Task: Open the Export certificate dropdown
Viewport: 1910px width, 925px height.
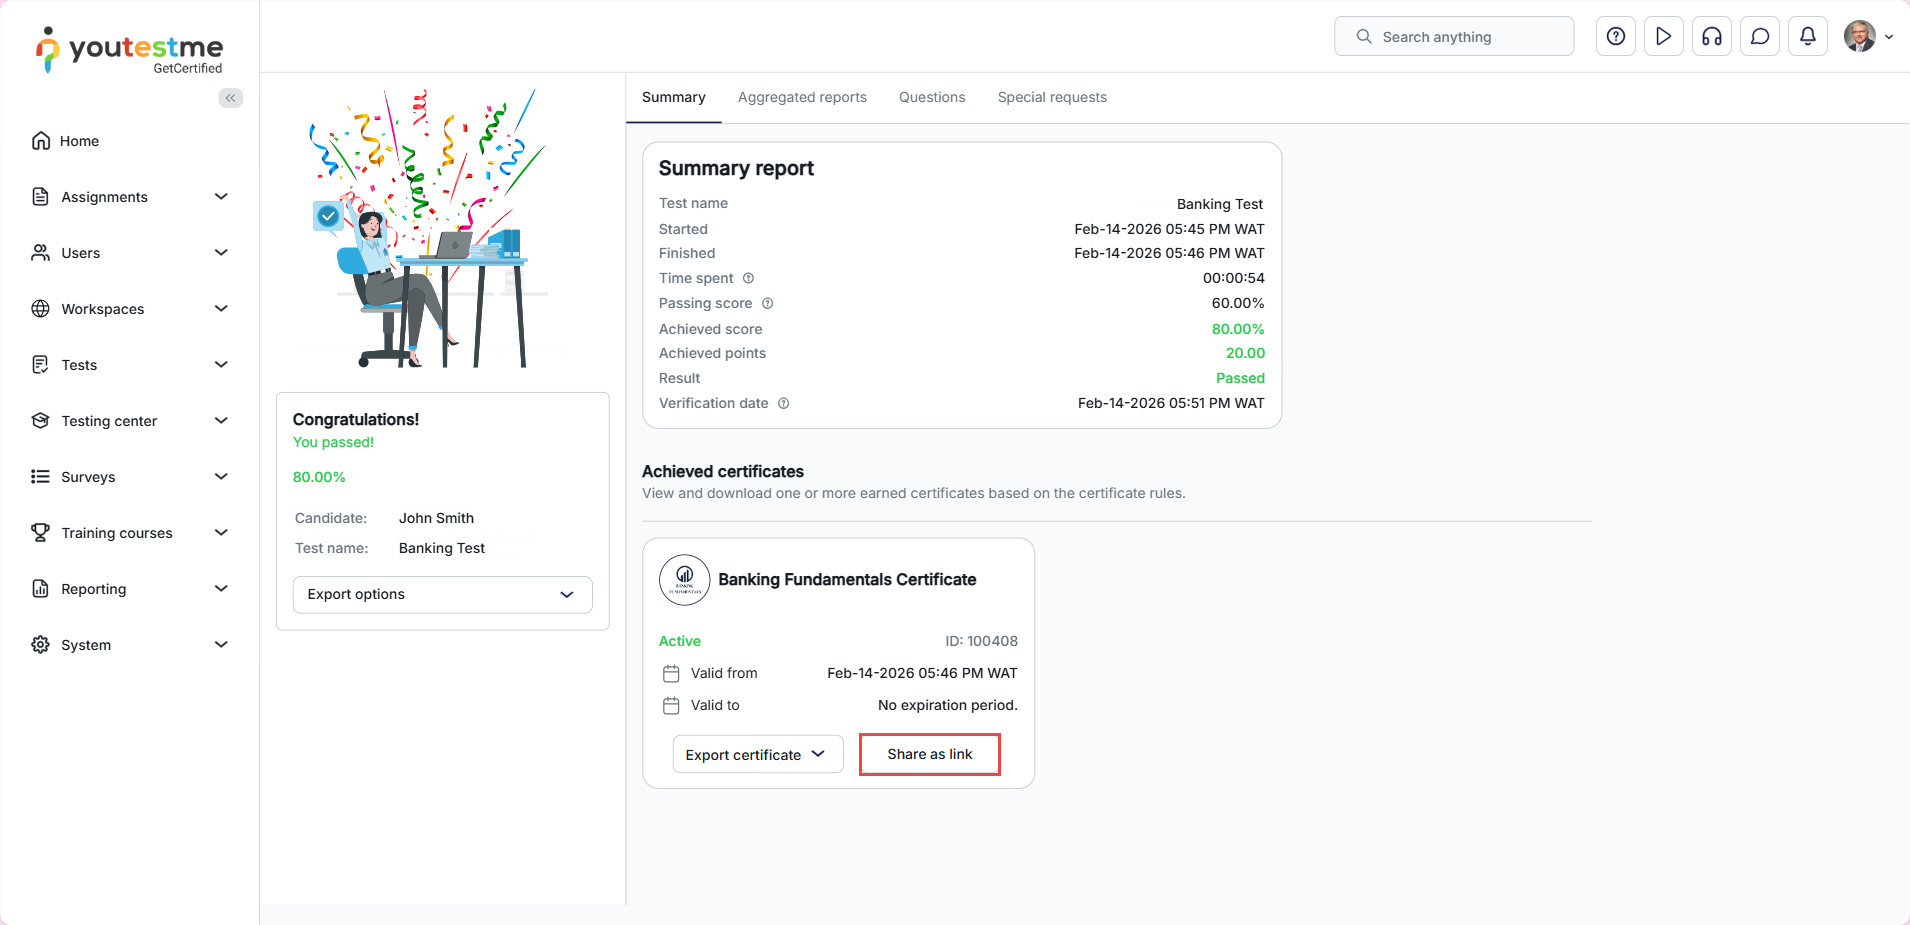Action: coord(757,755)
